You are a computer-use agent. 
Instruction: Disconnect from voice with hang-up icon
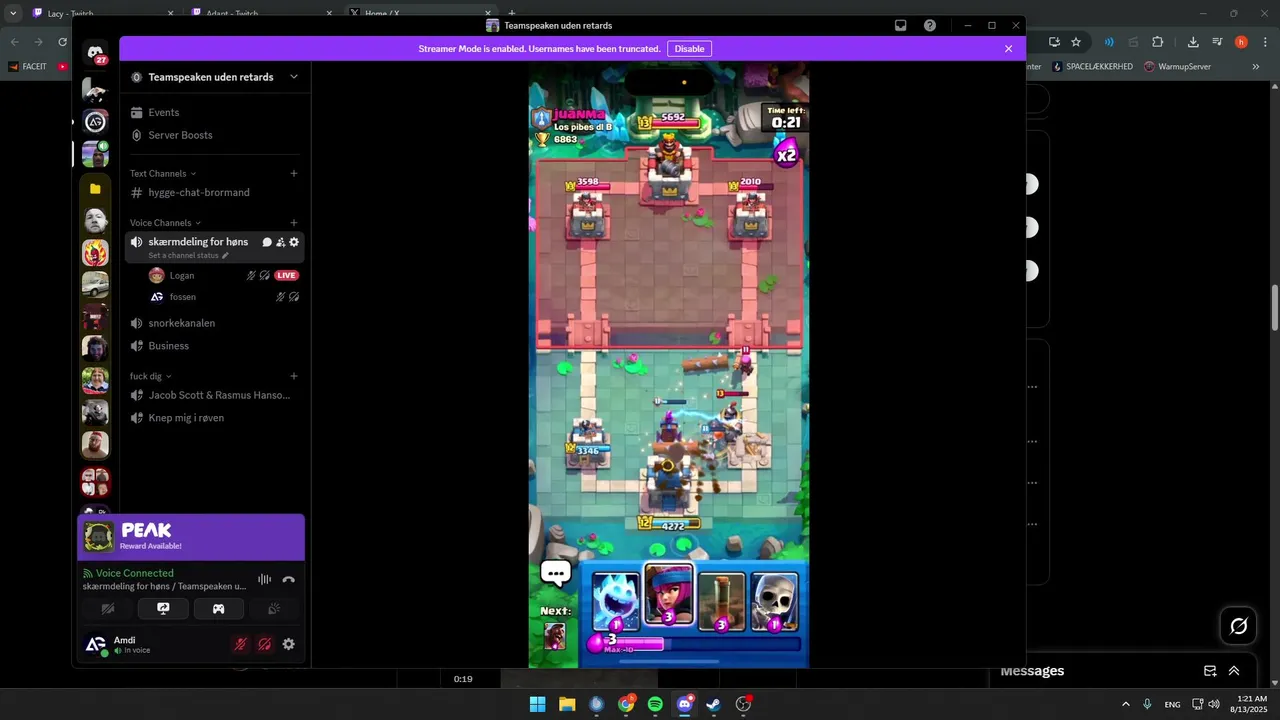[289, 579]
